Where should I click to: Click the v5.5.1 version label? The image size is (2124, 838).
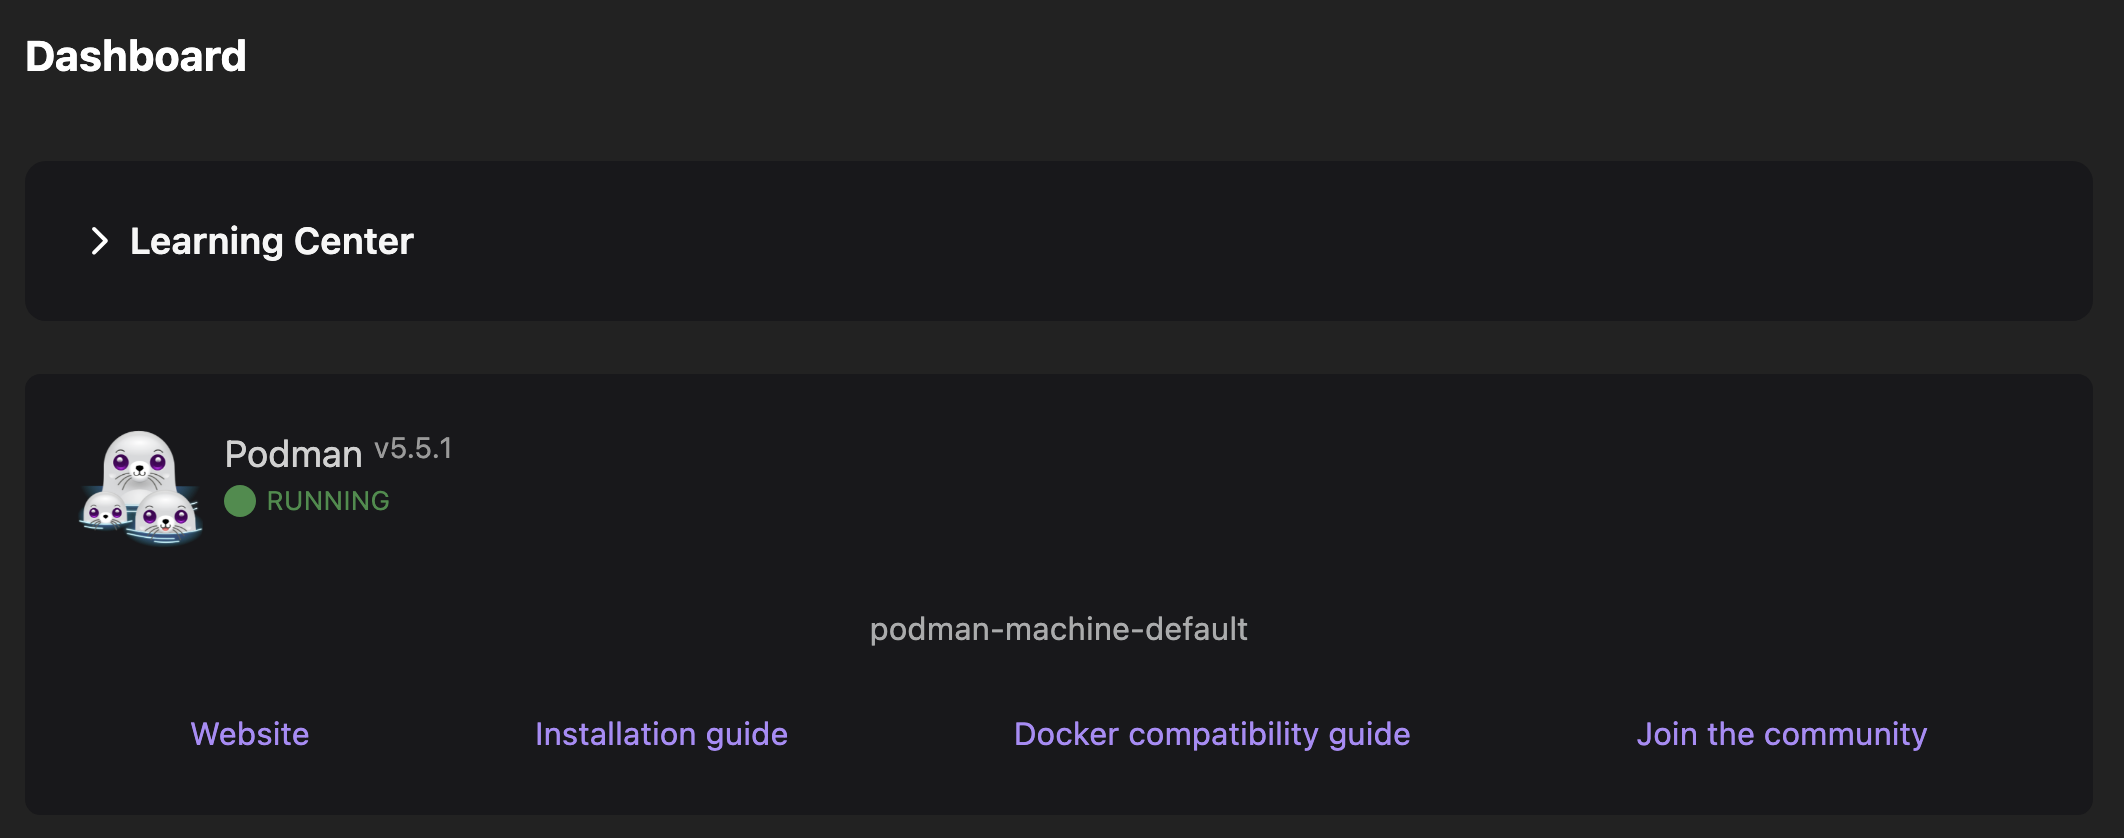[412, 449]
